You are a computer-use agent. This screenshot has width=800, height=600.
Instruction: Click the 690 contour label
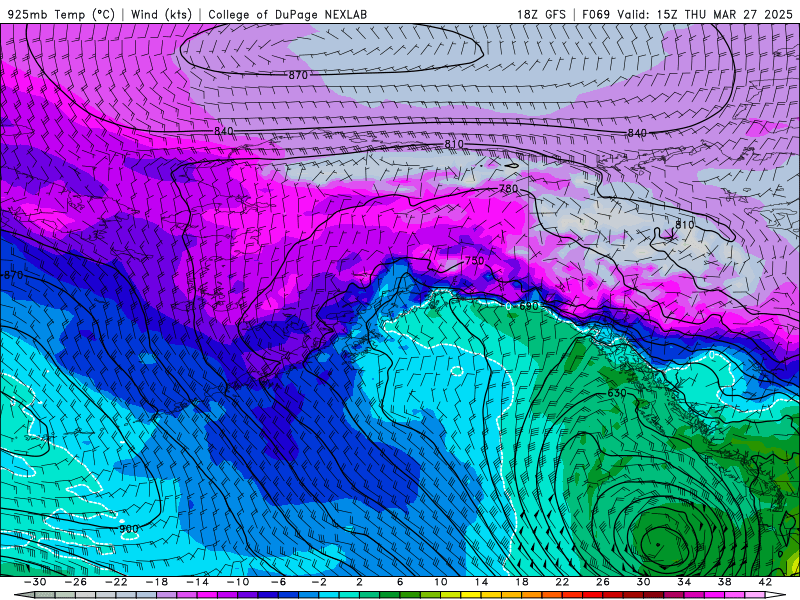point(529,307)
